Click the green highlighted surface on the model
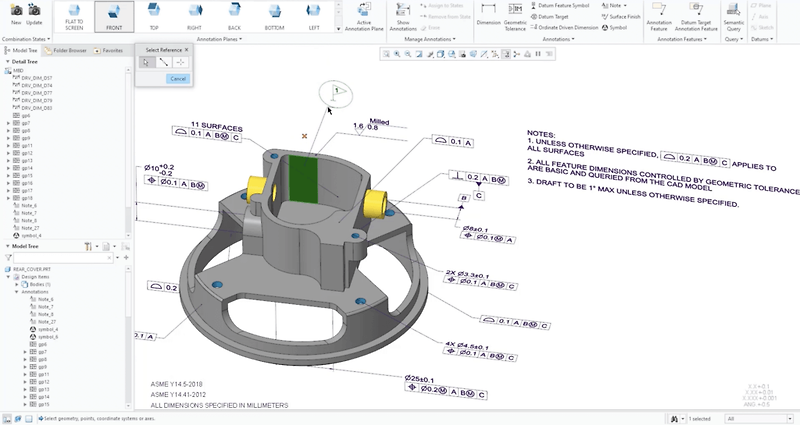This screenshot has width=800, height=425. tap(303, 179)
